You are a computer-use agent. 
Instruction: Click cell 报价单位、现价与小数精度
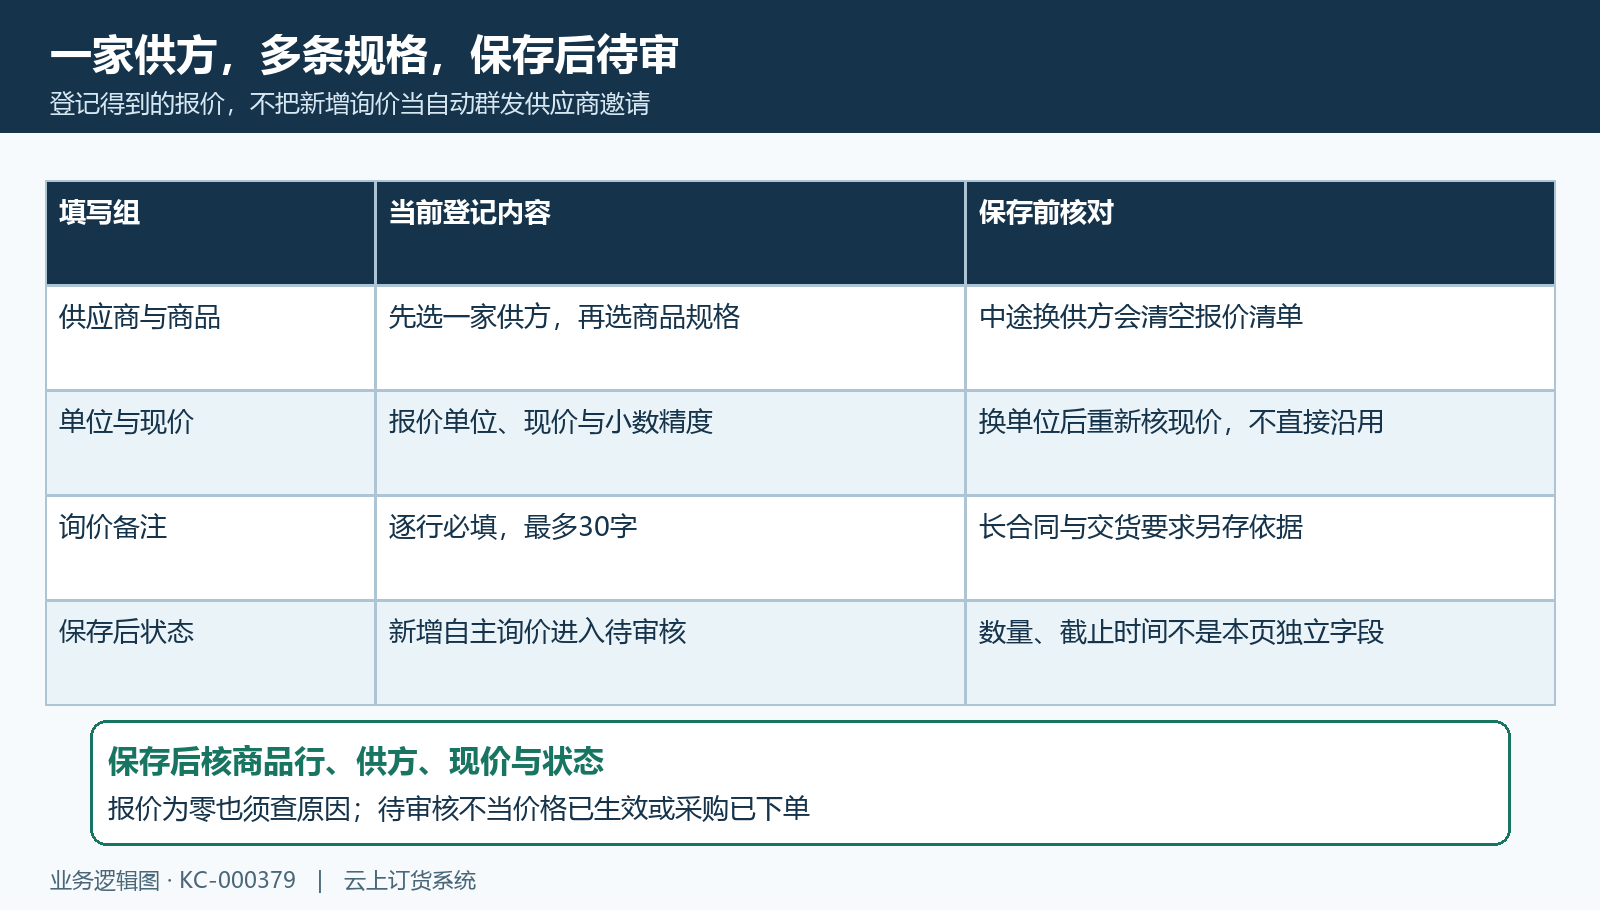tap(670, 443)
